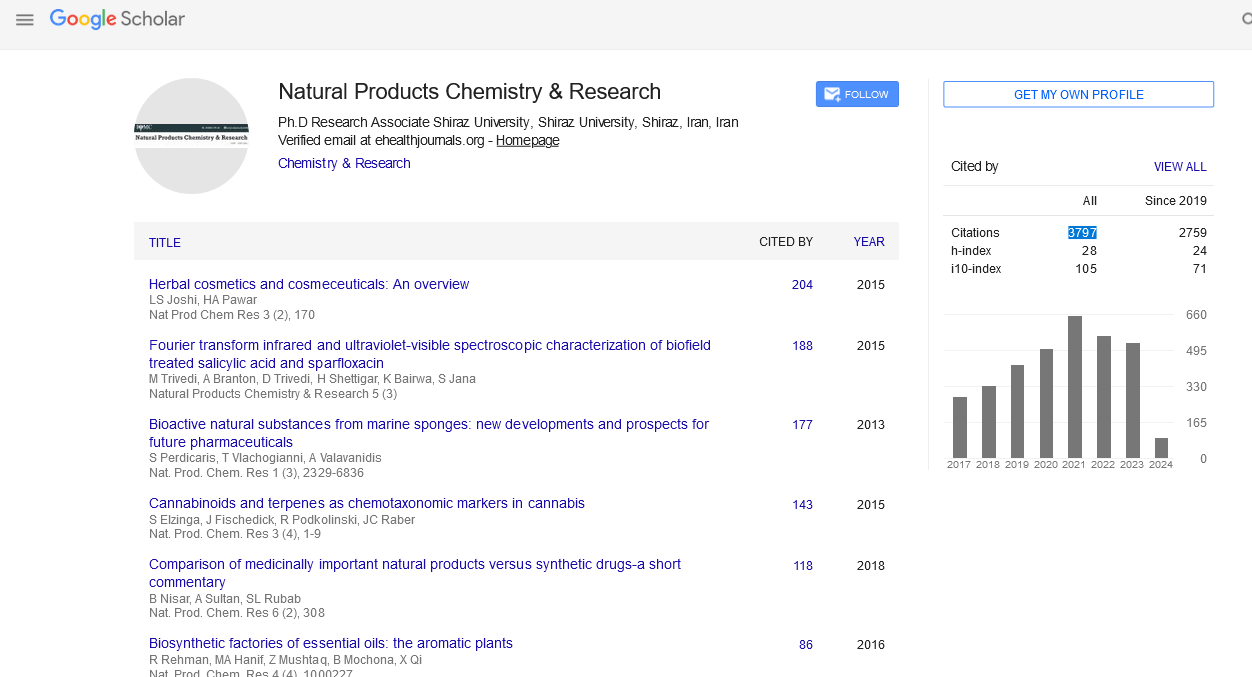Viewport: 1252px width, 677px height.
Task: Open Cannabinoids and terpenes article
Action: 367,503
